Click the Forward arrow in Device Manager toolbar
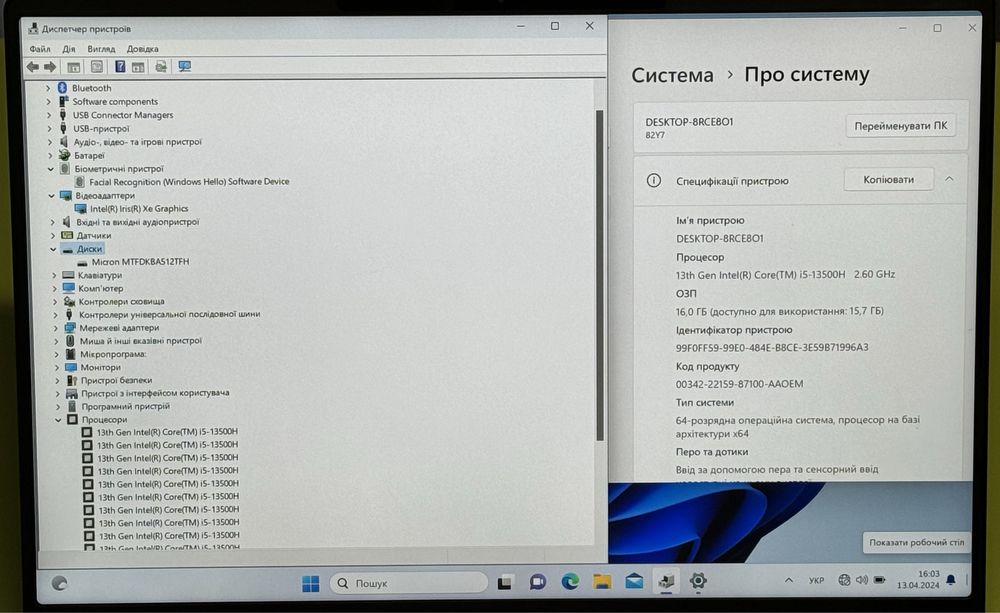1000x613 pixels. pyautogui.click(x=50, y=66)
